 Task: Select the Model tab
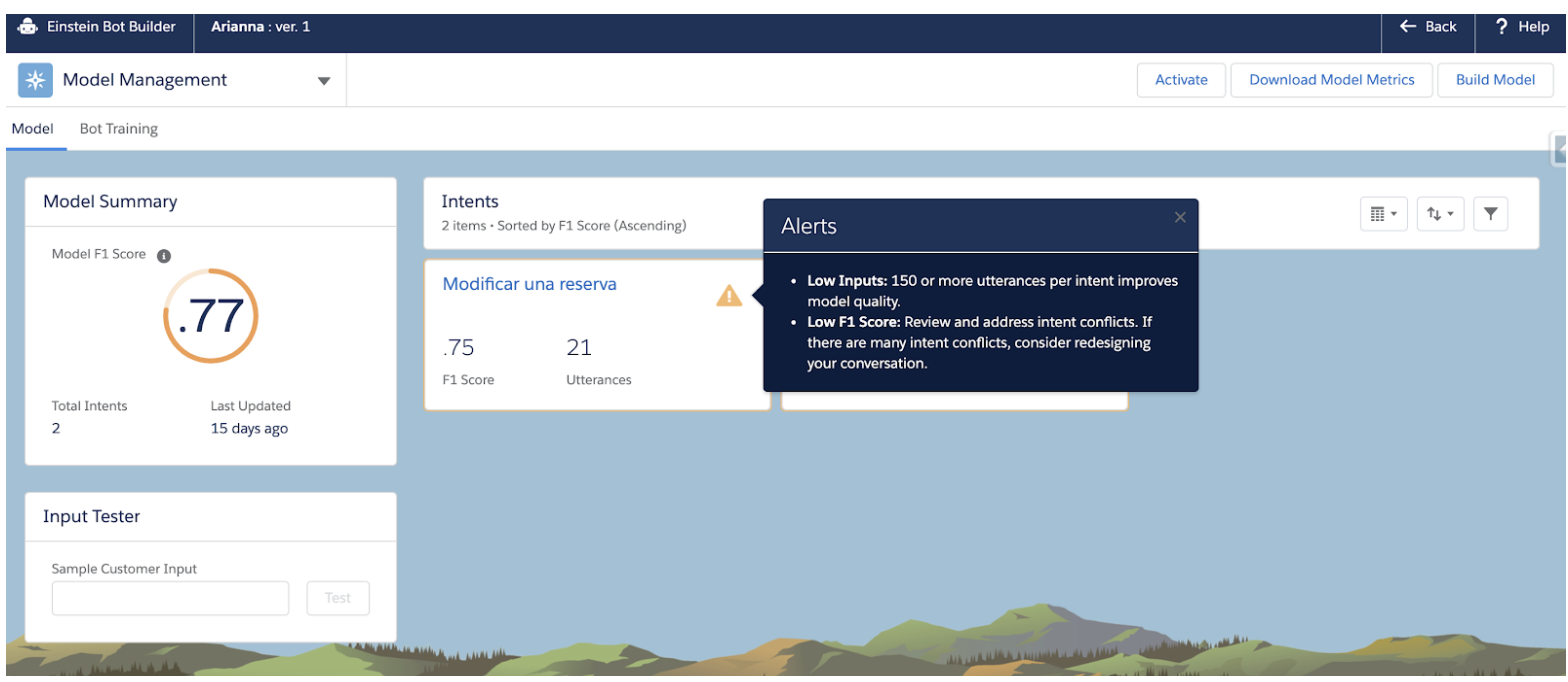point(32,129)
